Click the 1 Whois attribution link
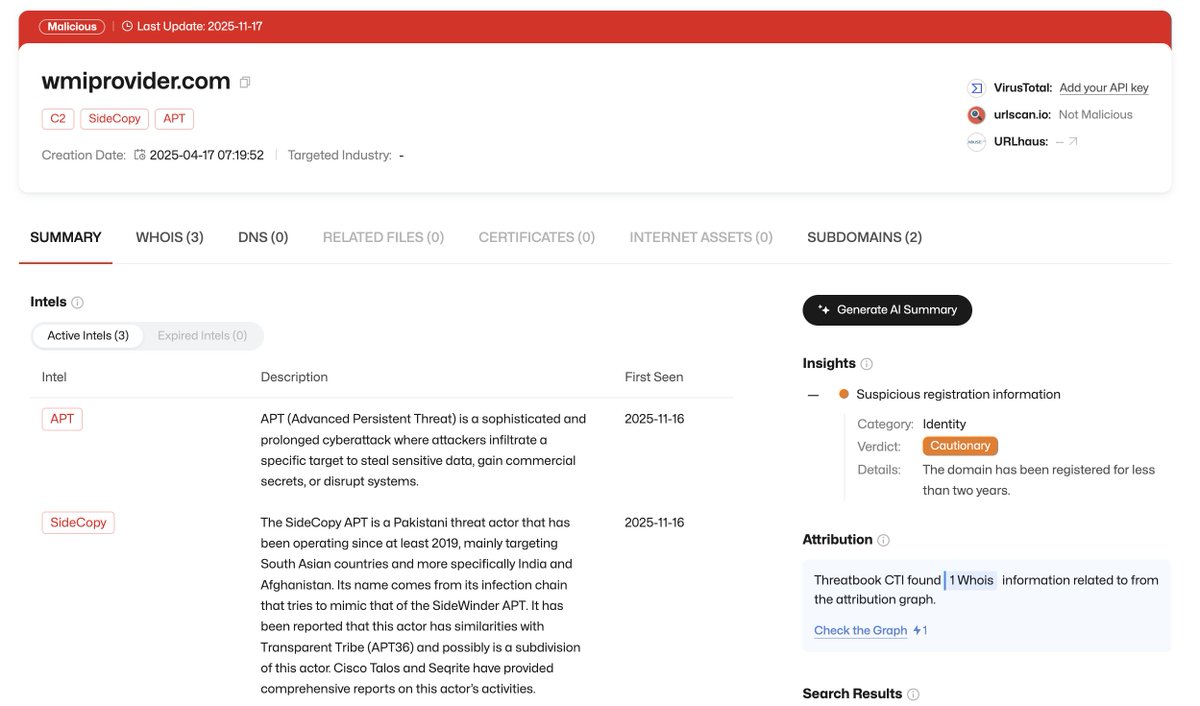The height and width of the screenshot is (706, 1200). 971,580
